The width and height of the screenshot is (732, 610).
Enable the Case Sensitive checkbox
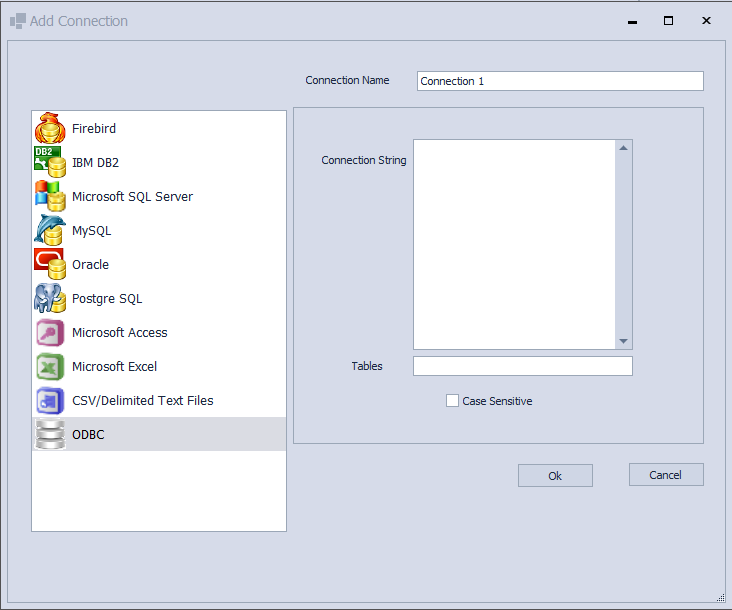[x=452, y=400]
